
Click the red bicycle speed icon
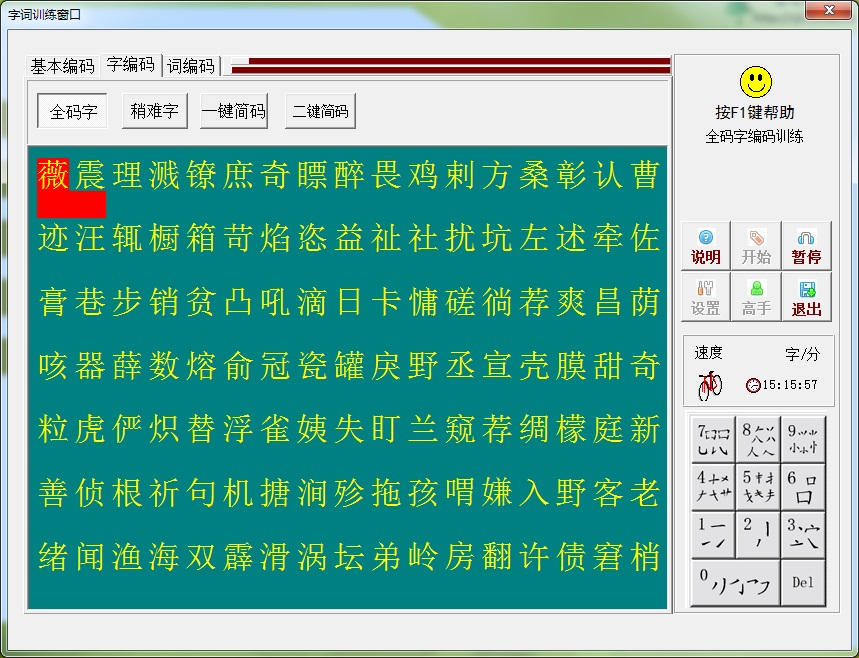click(x=710, y=385)
